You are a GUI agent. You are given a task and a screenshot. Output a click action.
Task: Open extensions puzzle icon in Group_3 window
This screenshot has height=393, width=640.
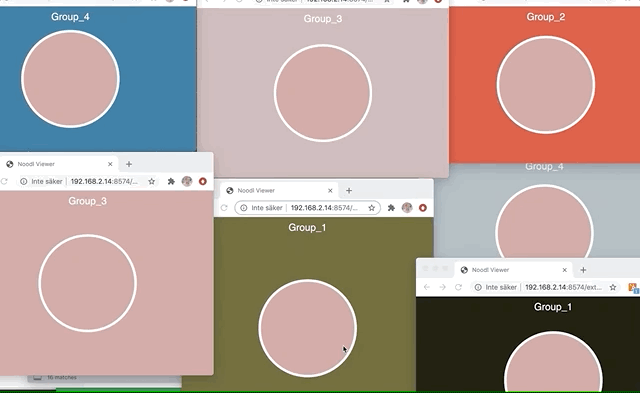[171, 181]
